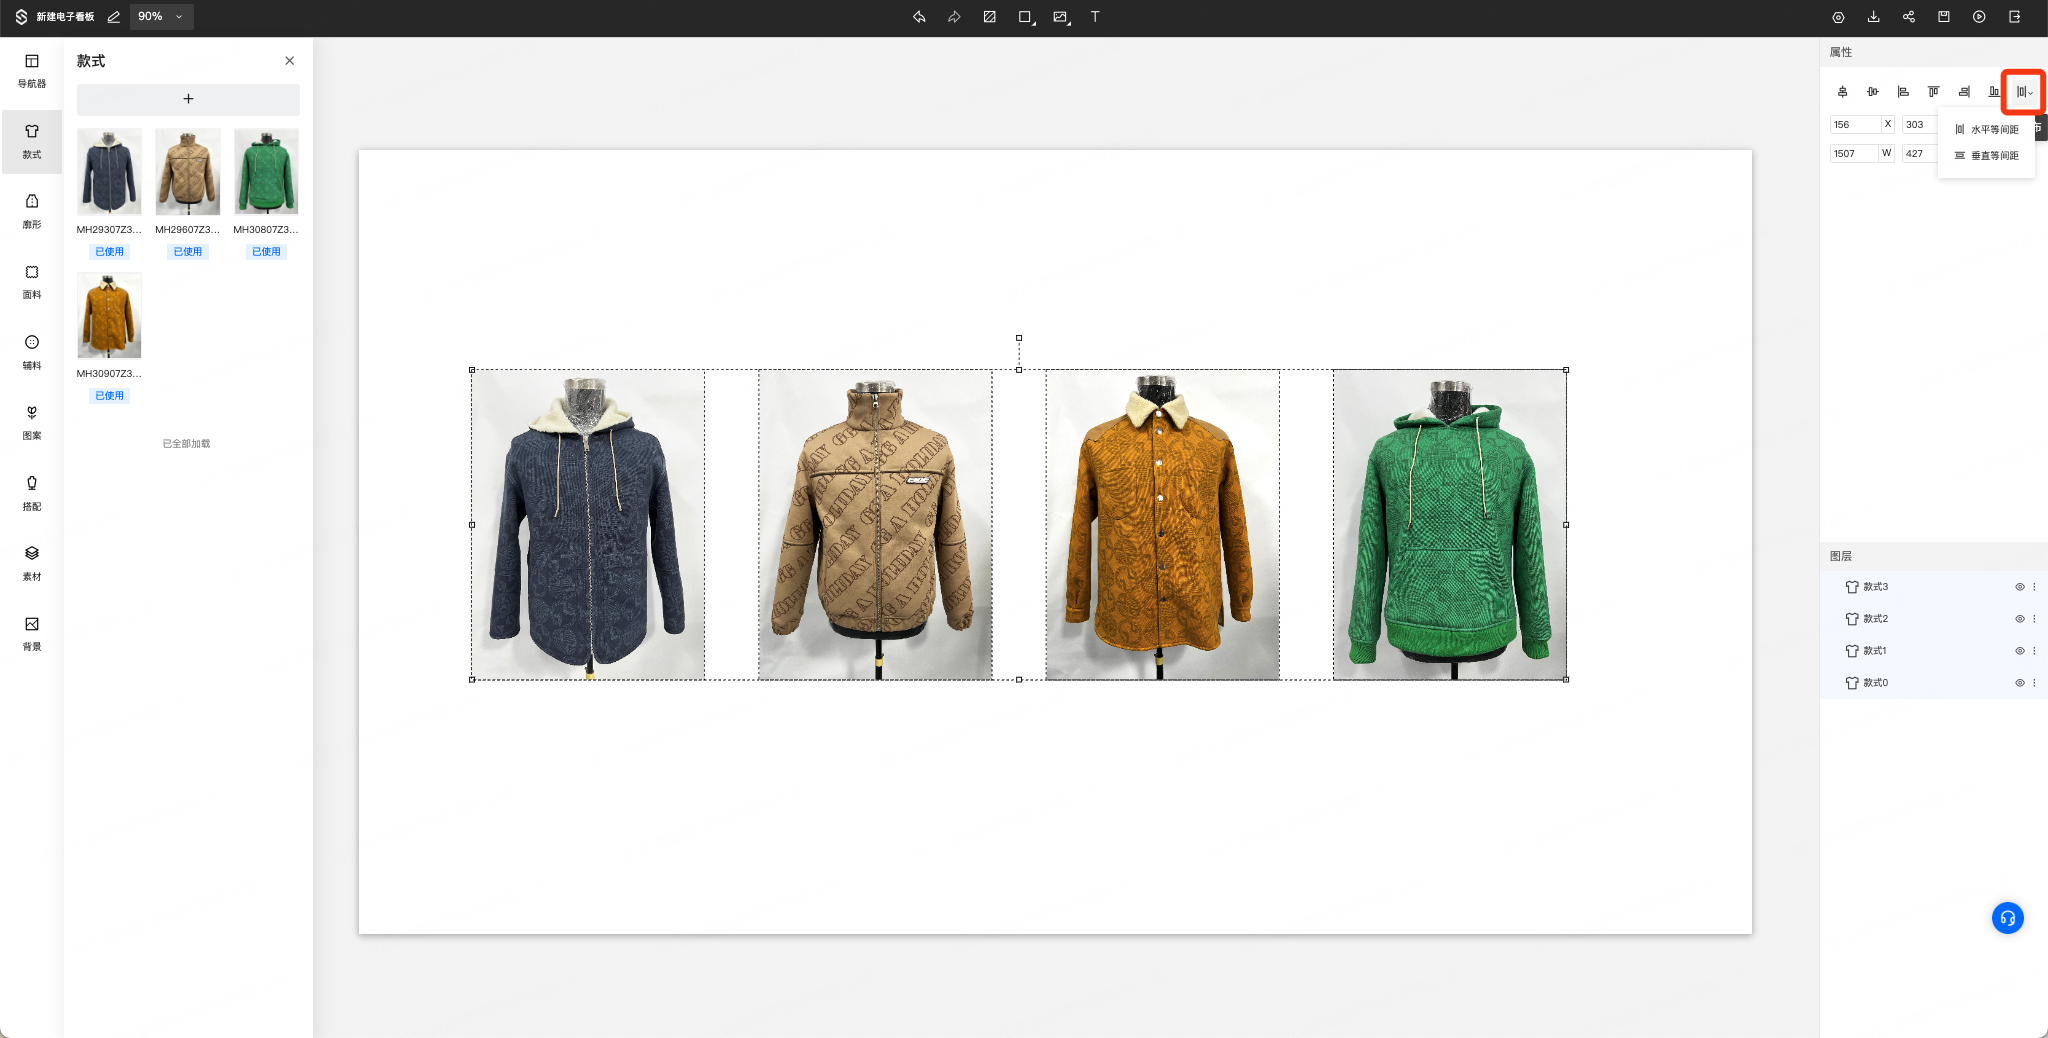The height and width of the screenshot is (1038, 2048).
Task: Toggle visibility of layer 款式1
Action: click(2019, 651)
